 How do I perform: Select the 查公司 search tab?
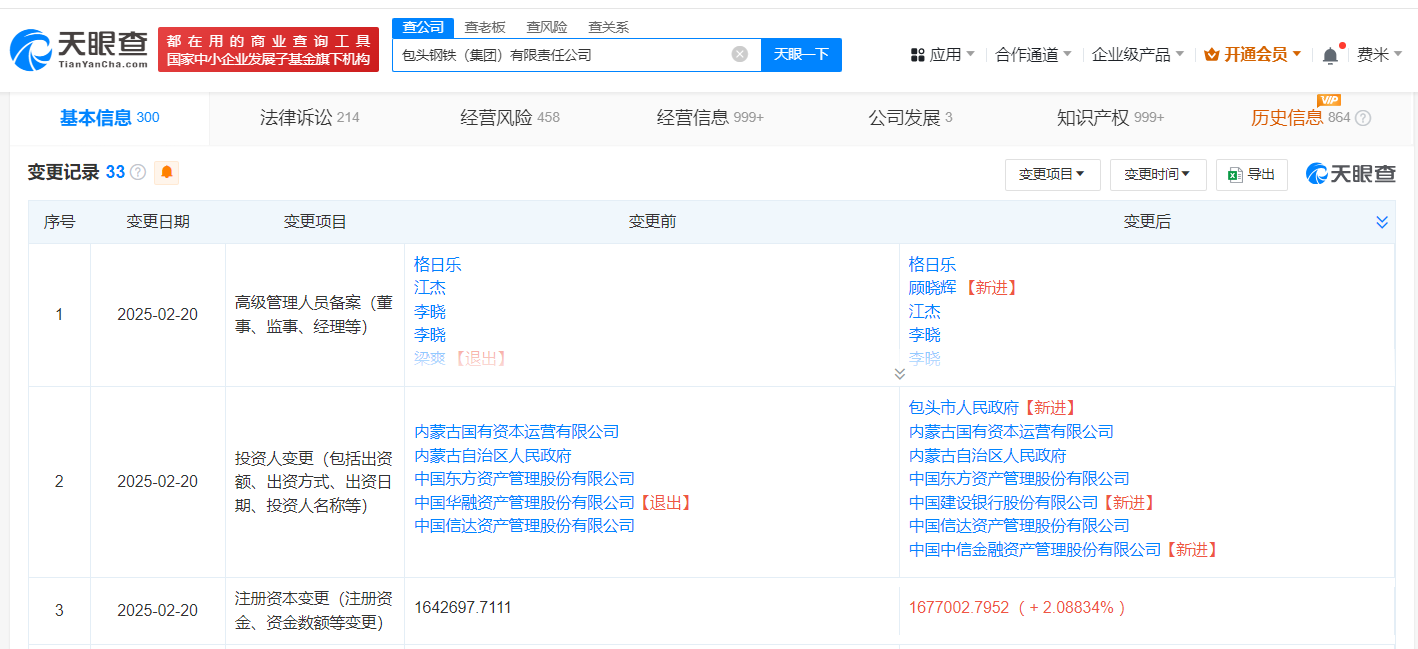click(x=423, y=28)
